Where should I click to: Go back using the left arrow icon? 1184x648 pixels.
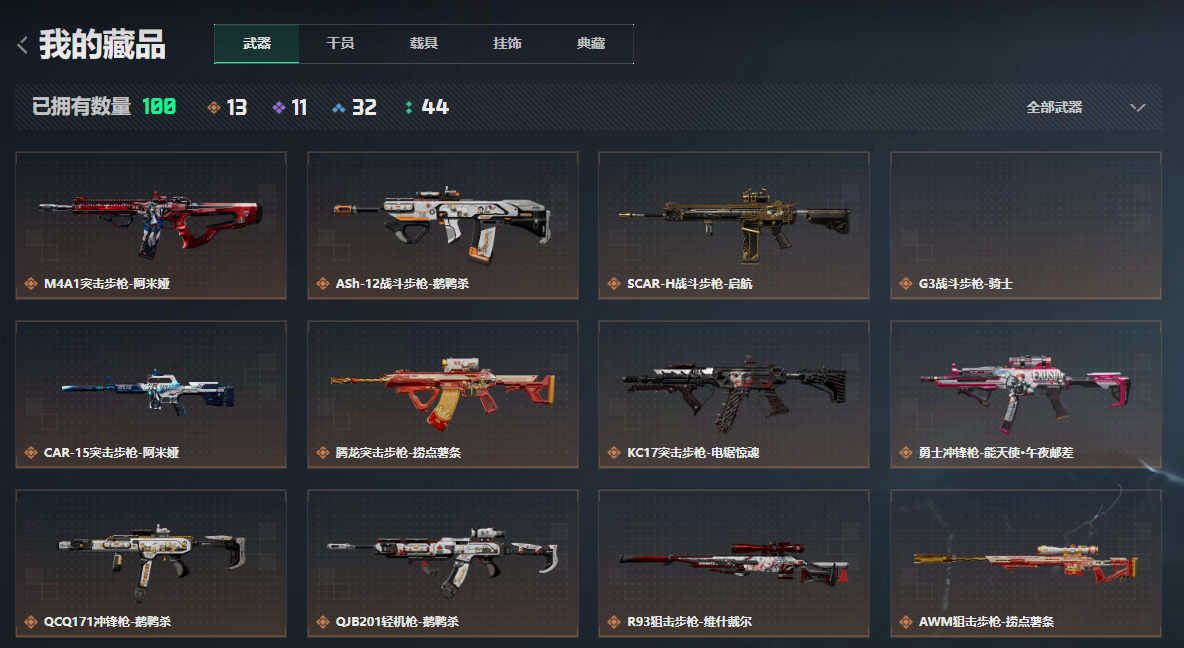point(23,45)
